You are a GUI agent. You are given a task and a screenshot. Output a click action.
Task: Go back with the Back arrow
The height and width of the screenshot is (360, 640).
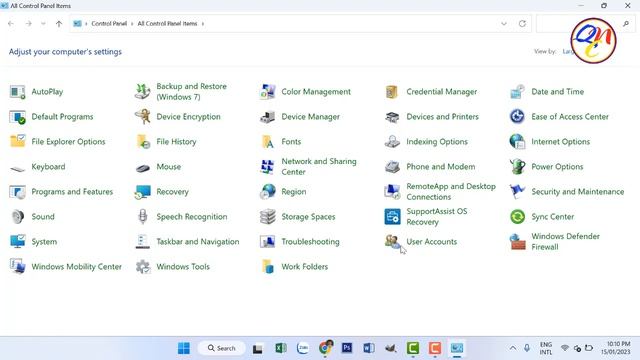11,24
